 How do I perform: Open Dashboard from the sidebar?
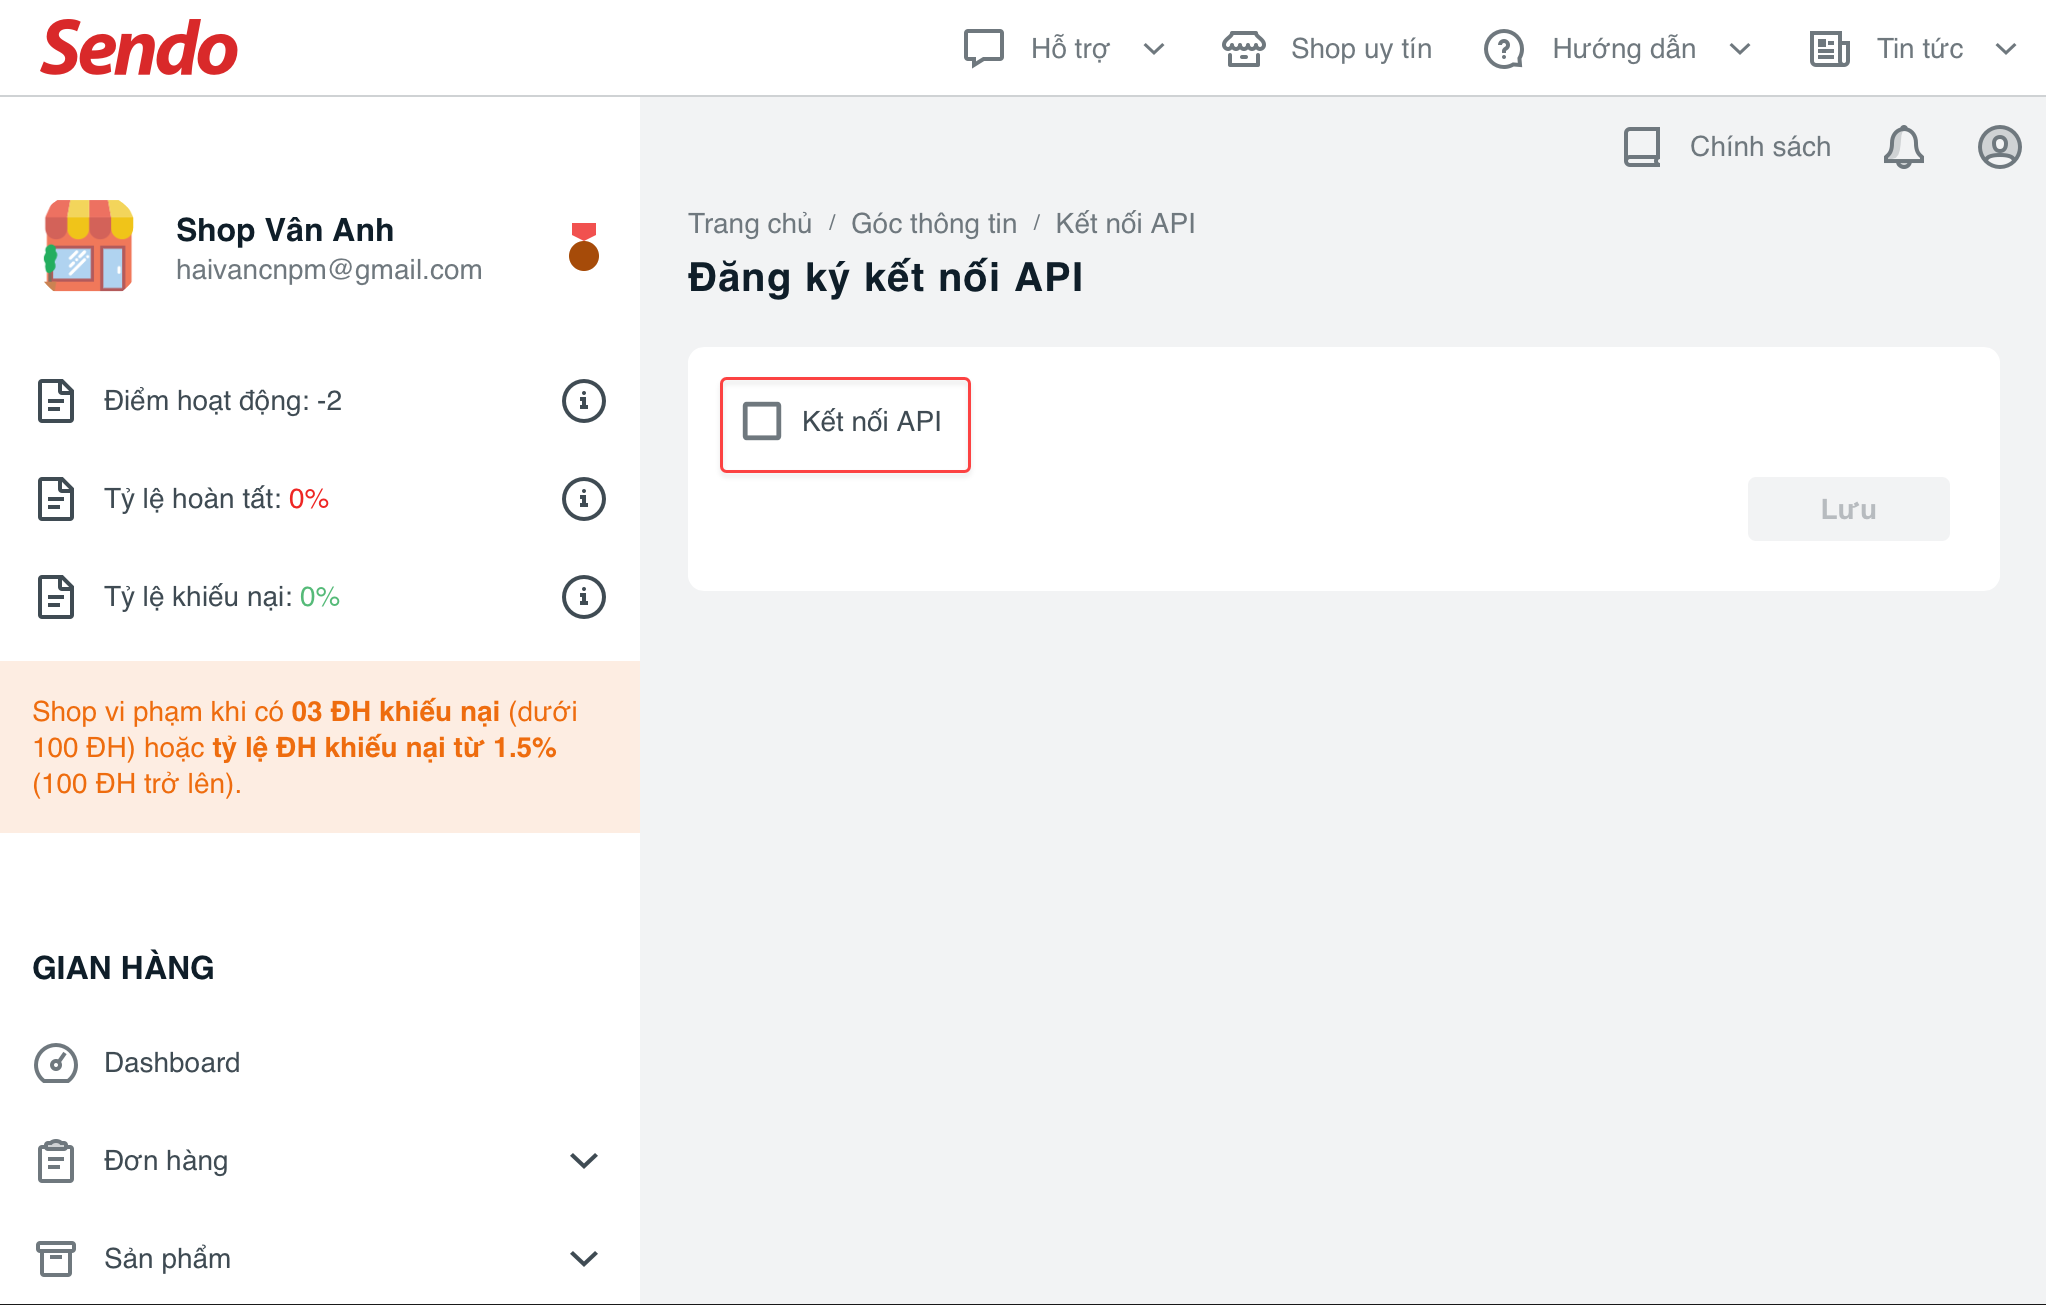tap(172, 1062)
